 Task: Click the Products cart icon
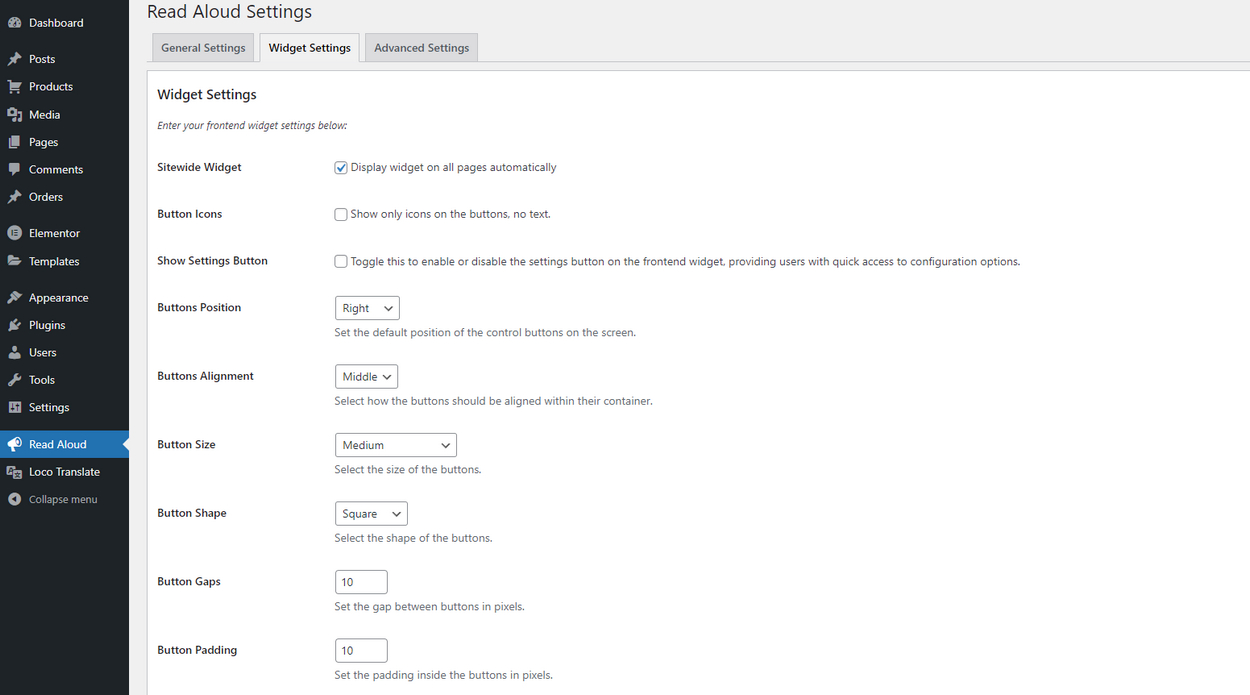pos(15,87)
